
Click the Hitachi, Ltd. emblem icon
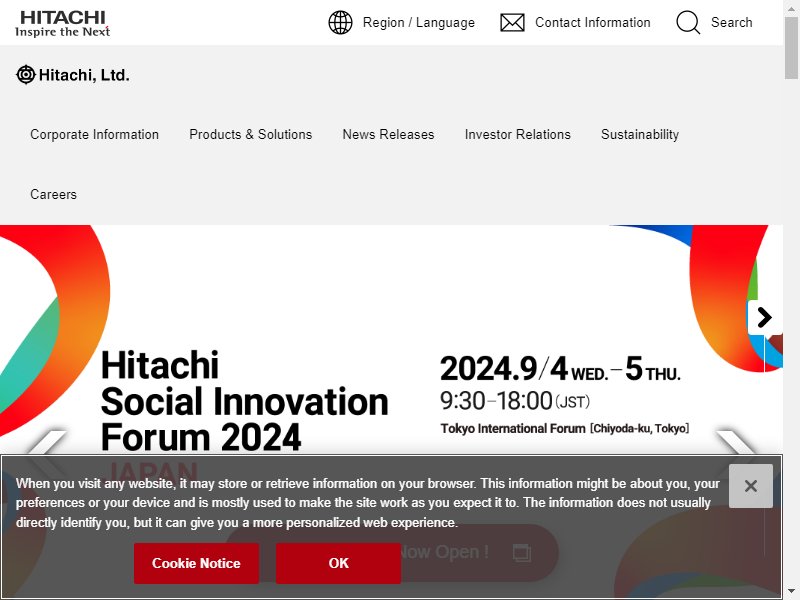26,75
